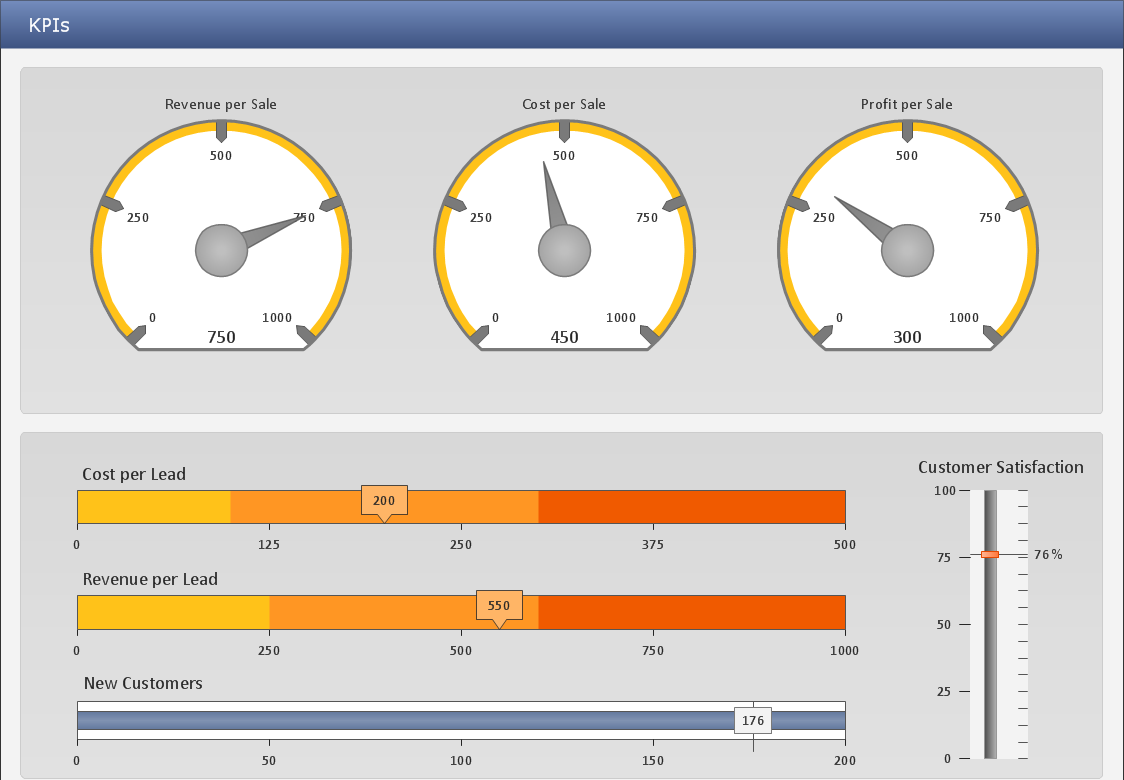The image size is (1124, 780).
Task: Click the Cost per Lead label
Action: tap(134, 475)
